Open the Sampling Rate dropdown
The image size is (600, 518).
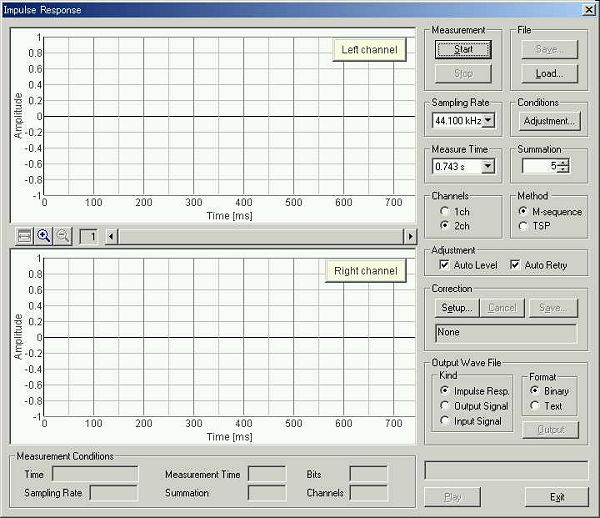pyautogui.click(x=488, y=121)
